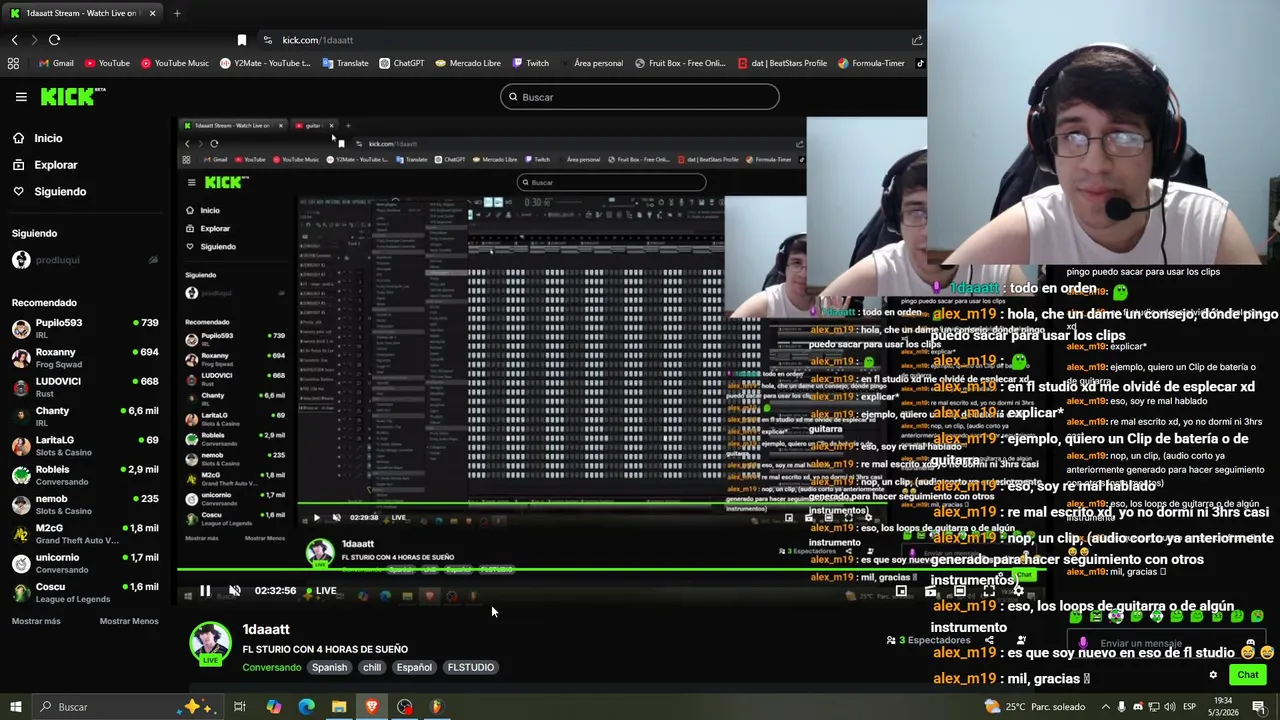Select the FLSTUDIO tag
This screenshot has height=720, width=1280.
pos(471,667)
